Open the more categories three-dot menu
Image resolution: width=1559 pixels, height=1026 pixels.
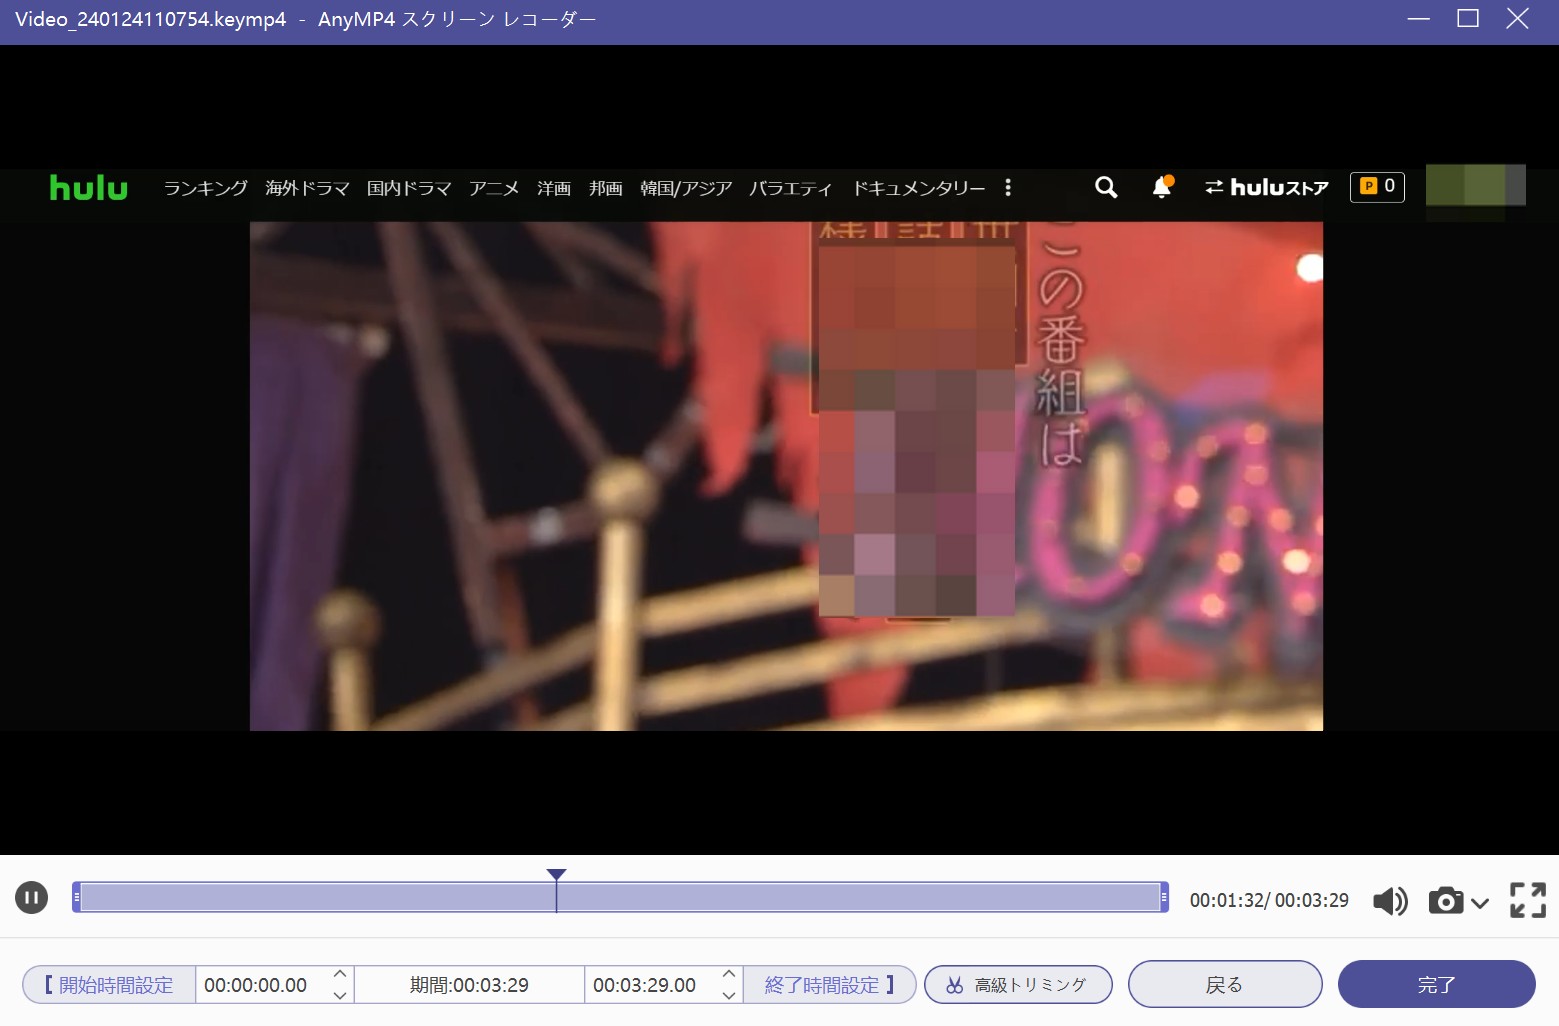(x=1008, y=187)
